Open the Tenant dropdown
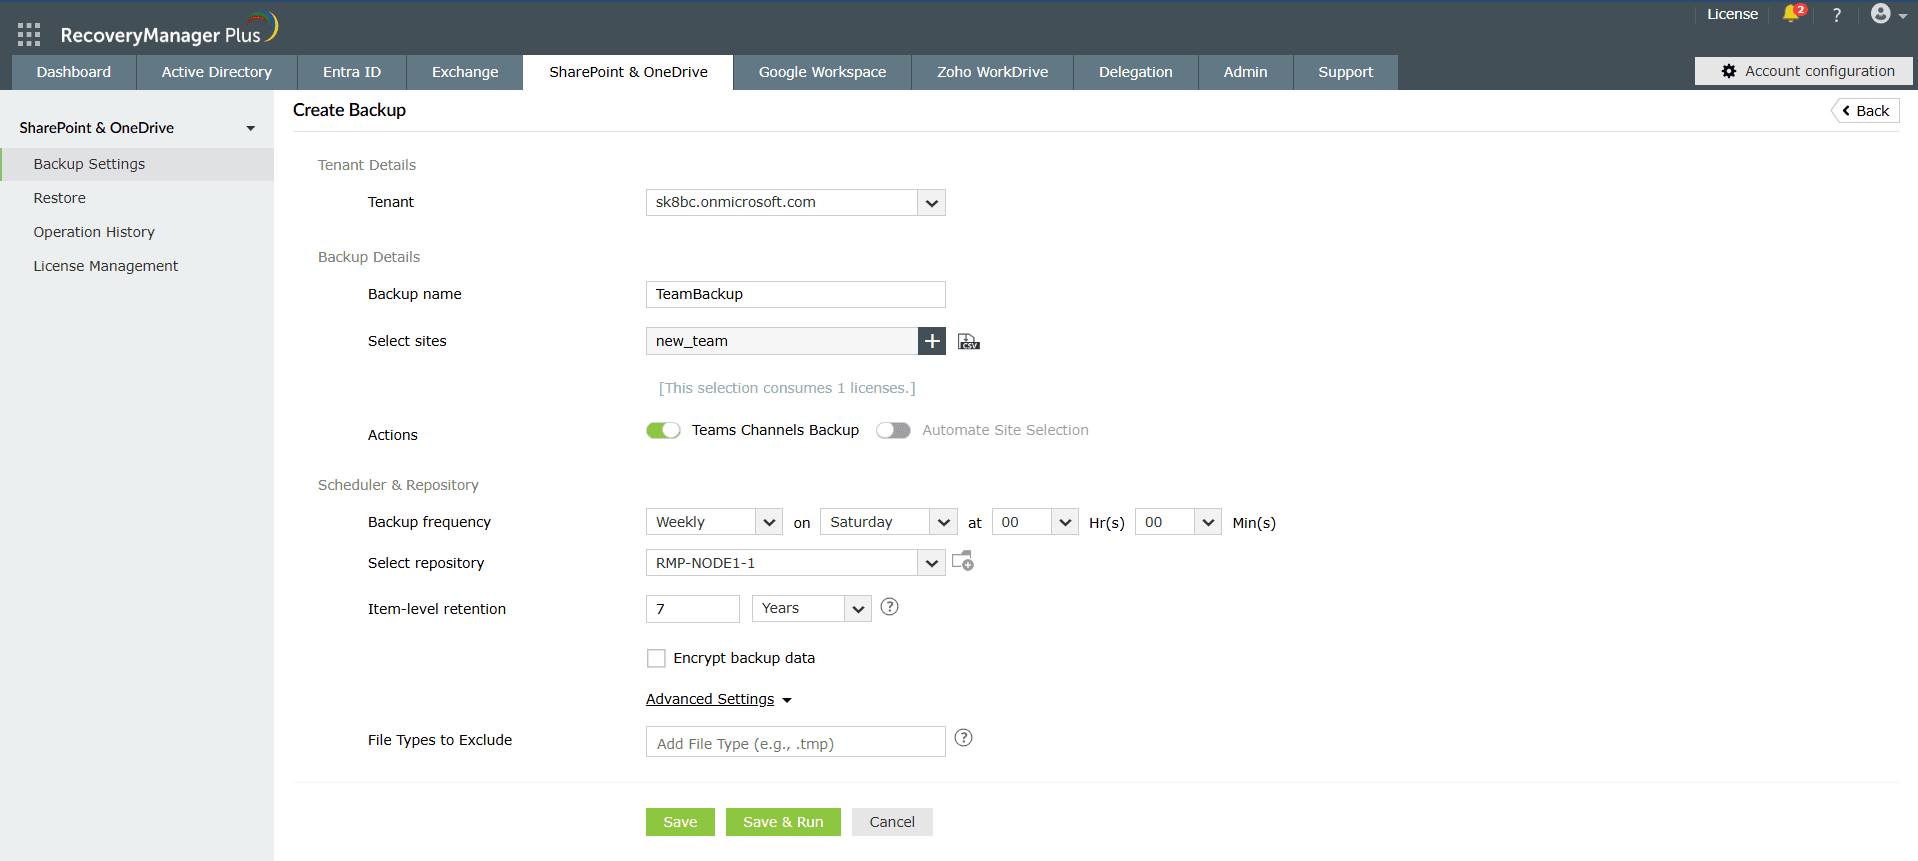Screen dimensions: 1918x861 [796, 202]
